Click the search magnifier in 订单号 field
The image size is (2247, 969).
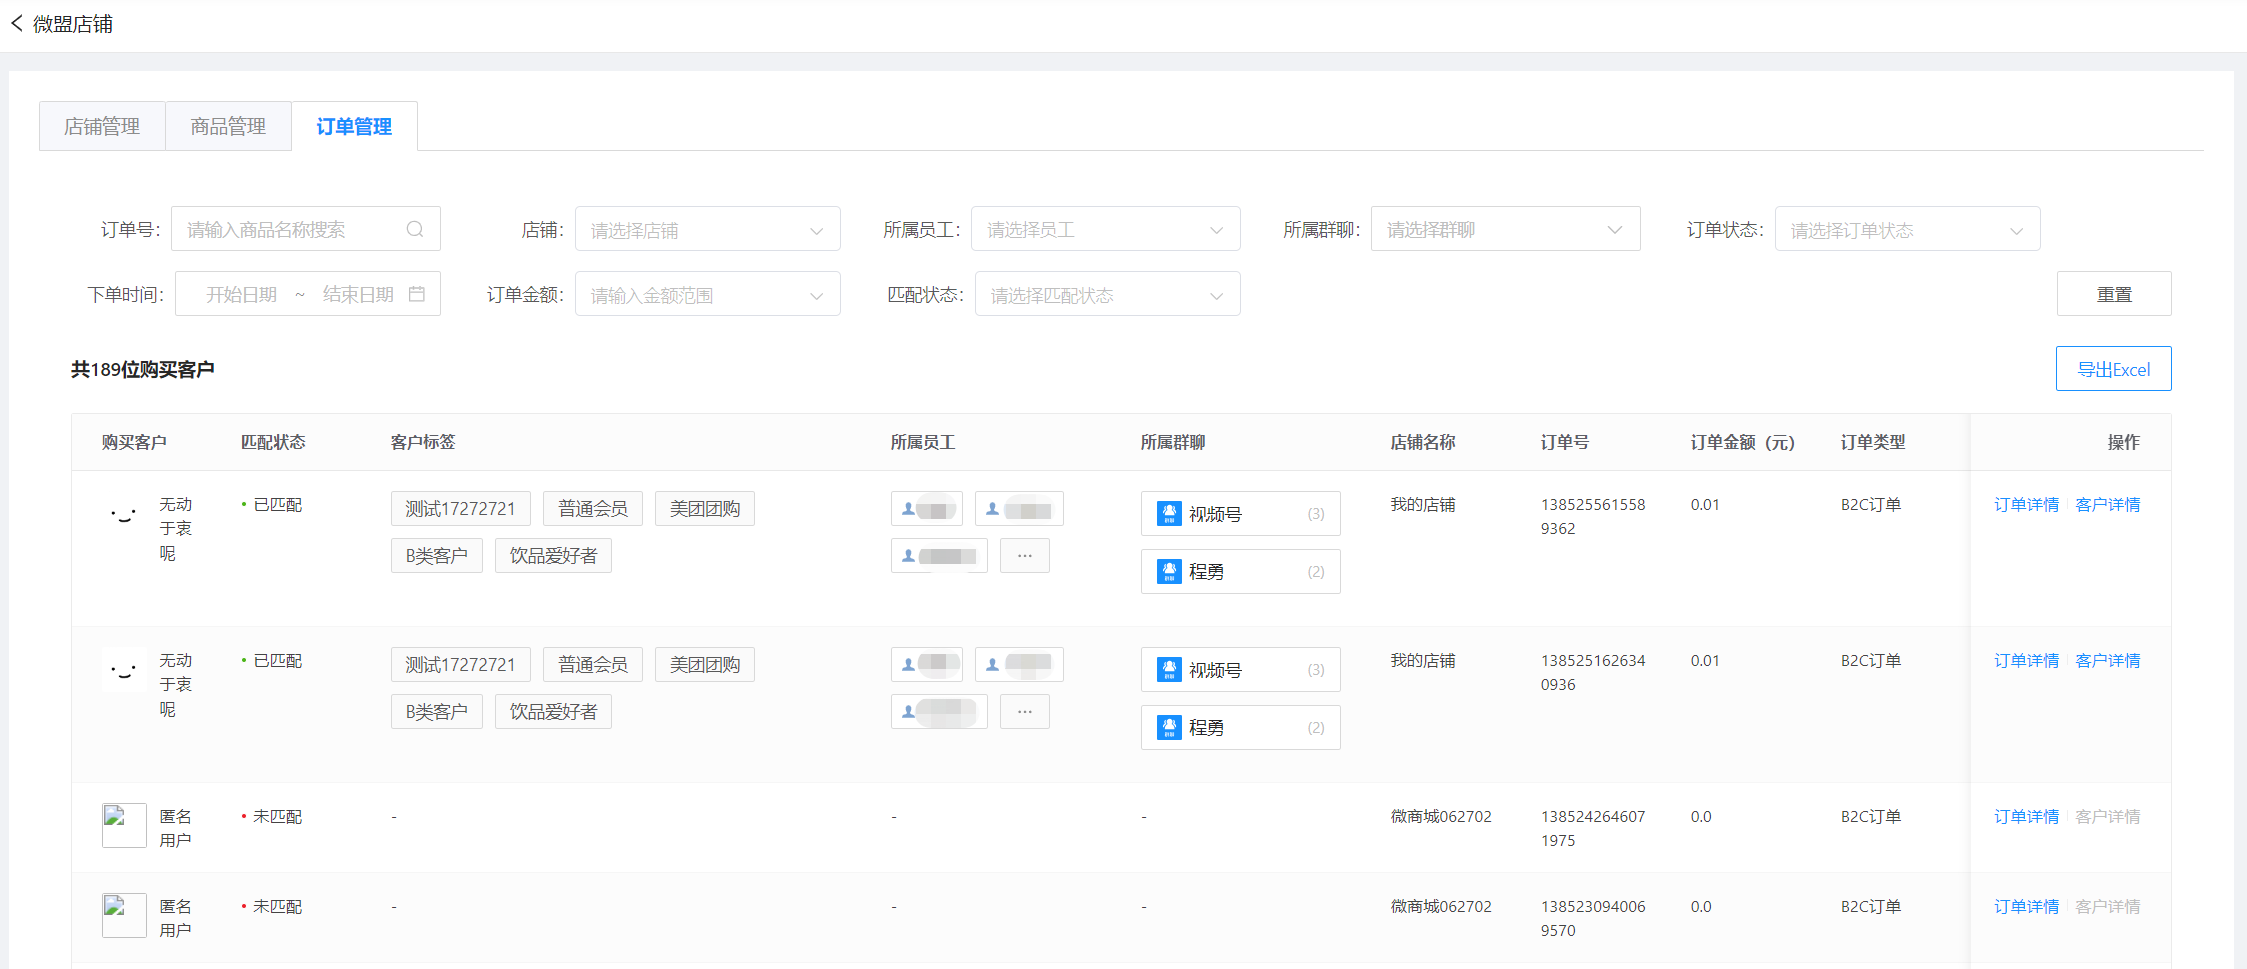point(415,229)
